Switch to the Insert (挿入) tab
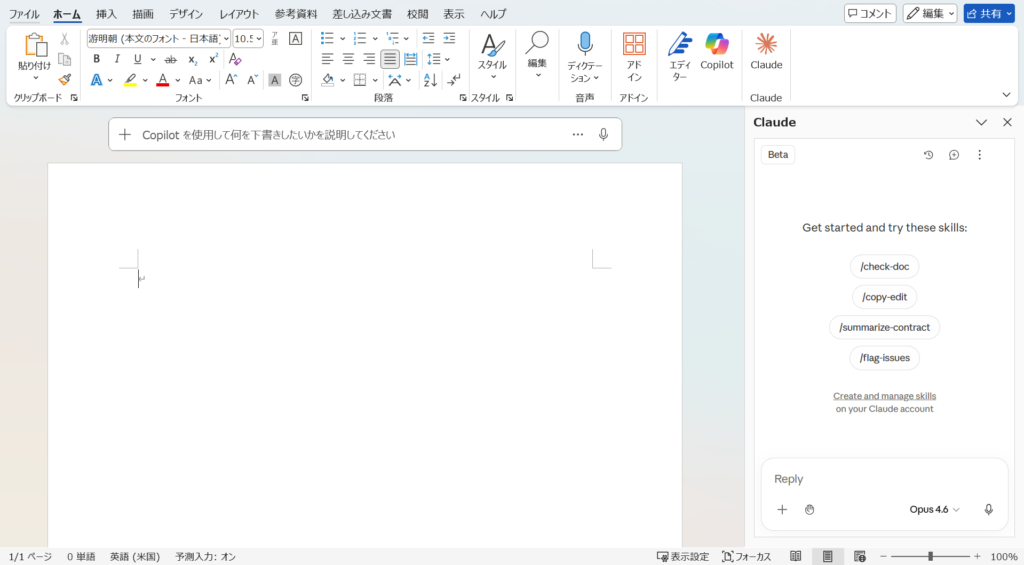Image resolution: width=1024 pixels, height=565 pixels. (106, 14)
